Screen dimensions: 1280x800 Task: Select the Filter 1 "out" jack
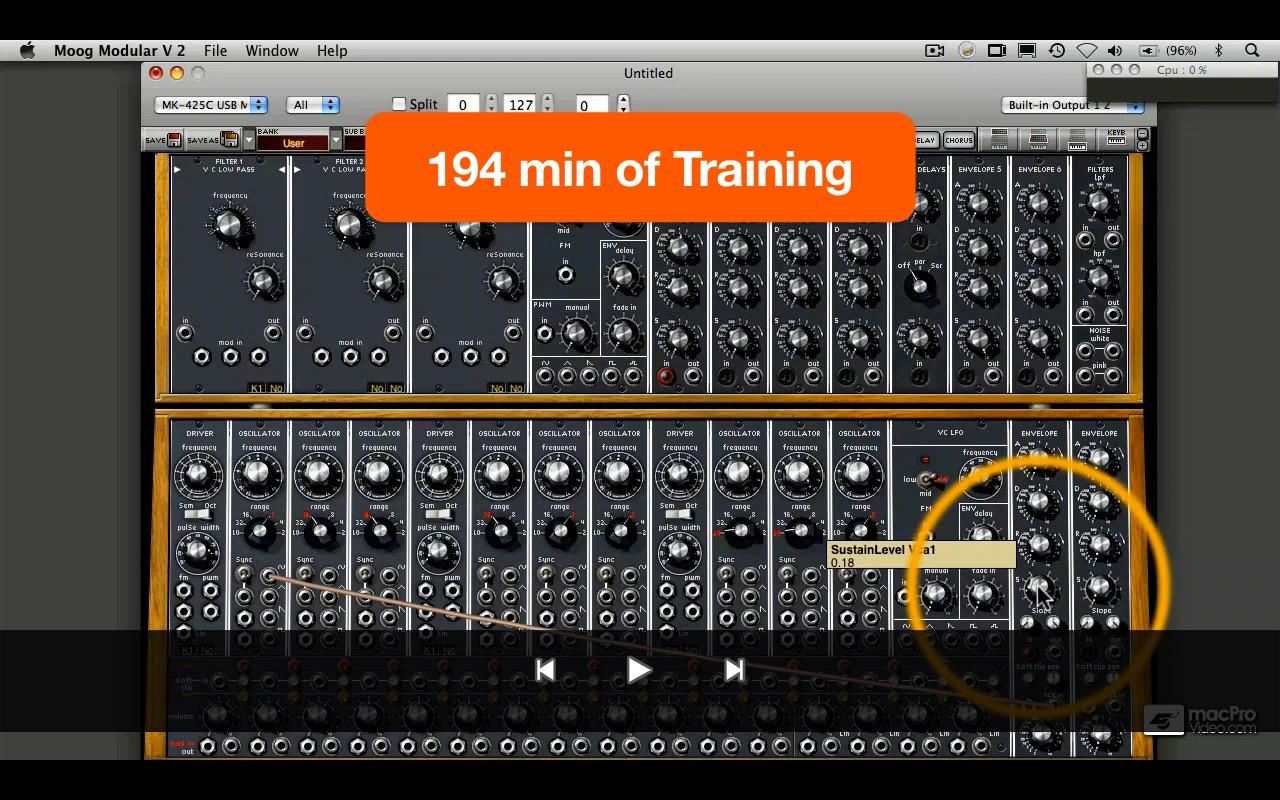[x=273, y=334]
